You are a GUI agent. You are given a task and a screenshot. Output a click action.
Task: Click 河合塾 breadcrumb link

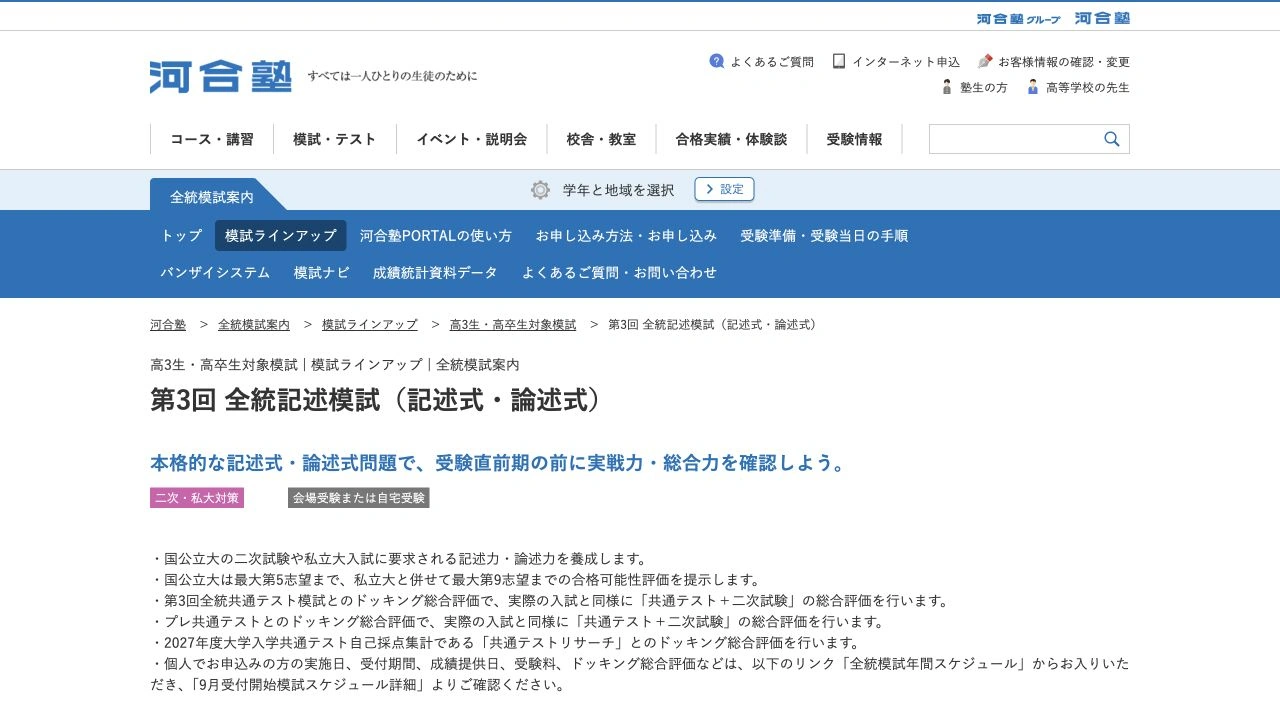168,325
